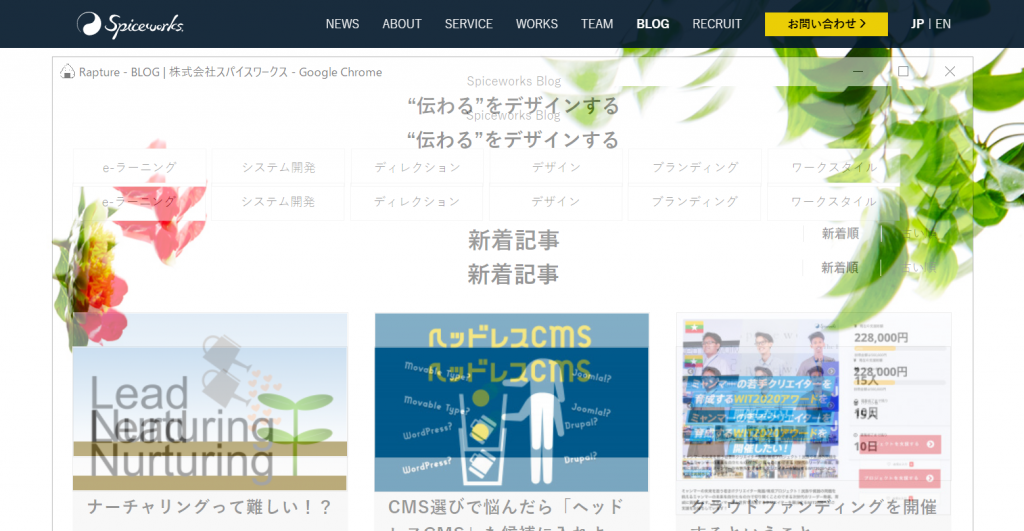Click the yellow お問い合わせ contact button
Viewport: 1024px width, 531px height.
[x=826, y=24]
